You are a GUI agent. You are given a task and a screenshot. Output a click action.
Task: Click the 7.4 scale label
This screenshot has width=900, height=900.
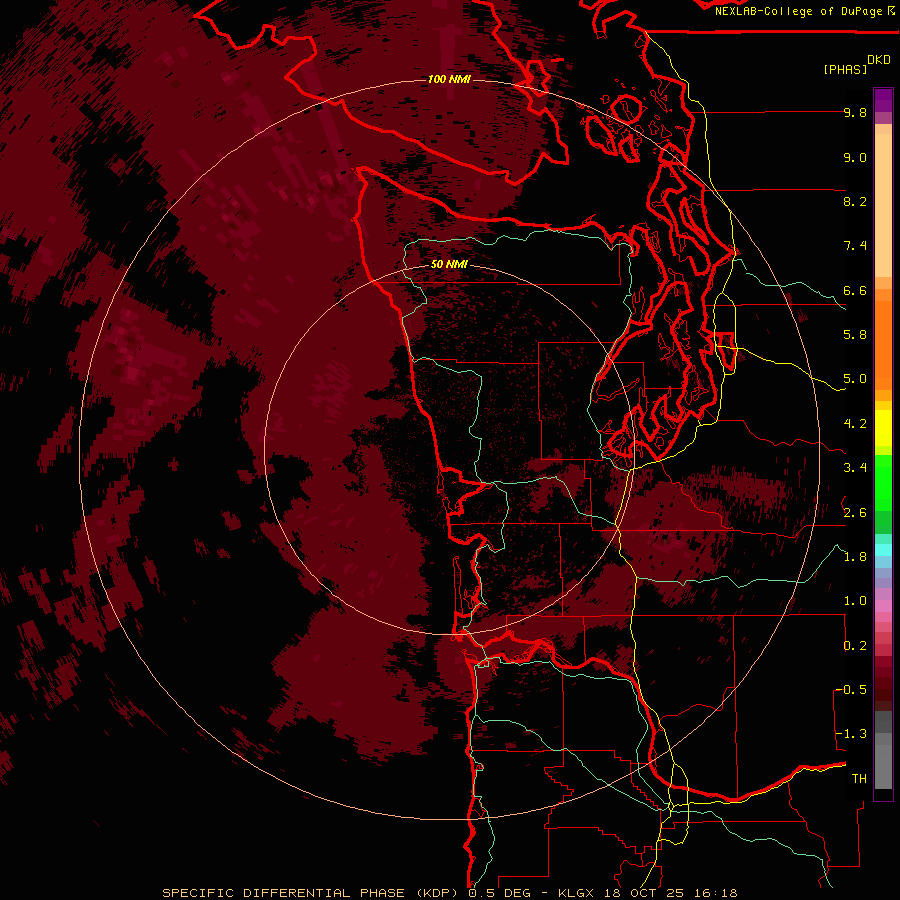click(855, 246)
